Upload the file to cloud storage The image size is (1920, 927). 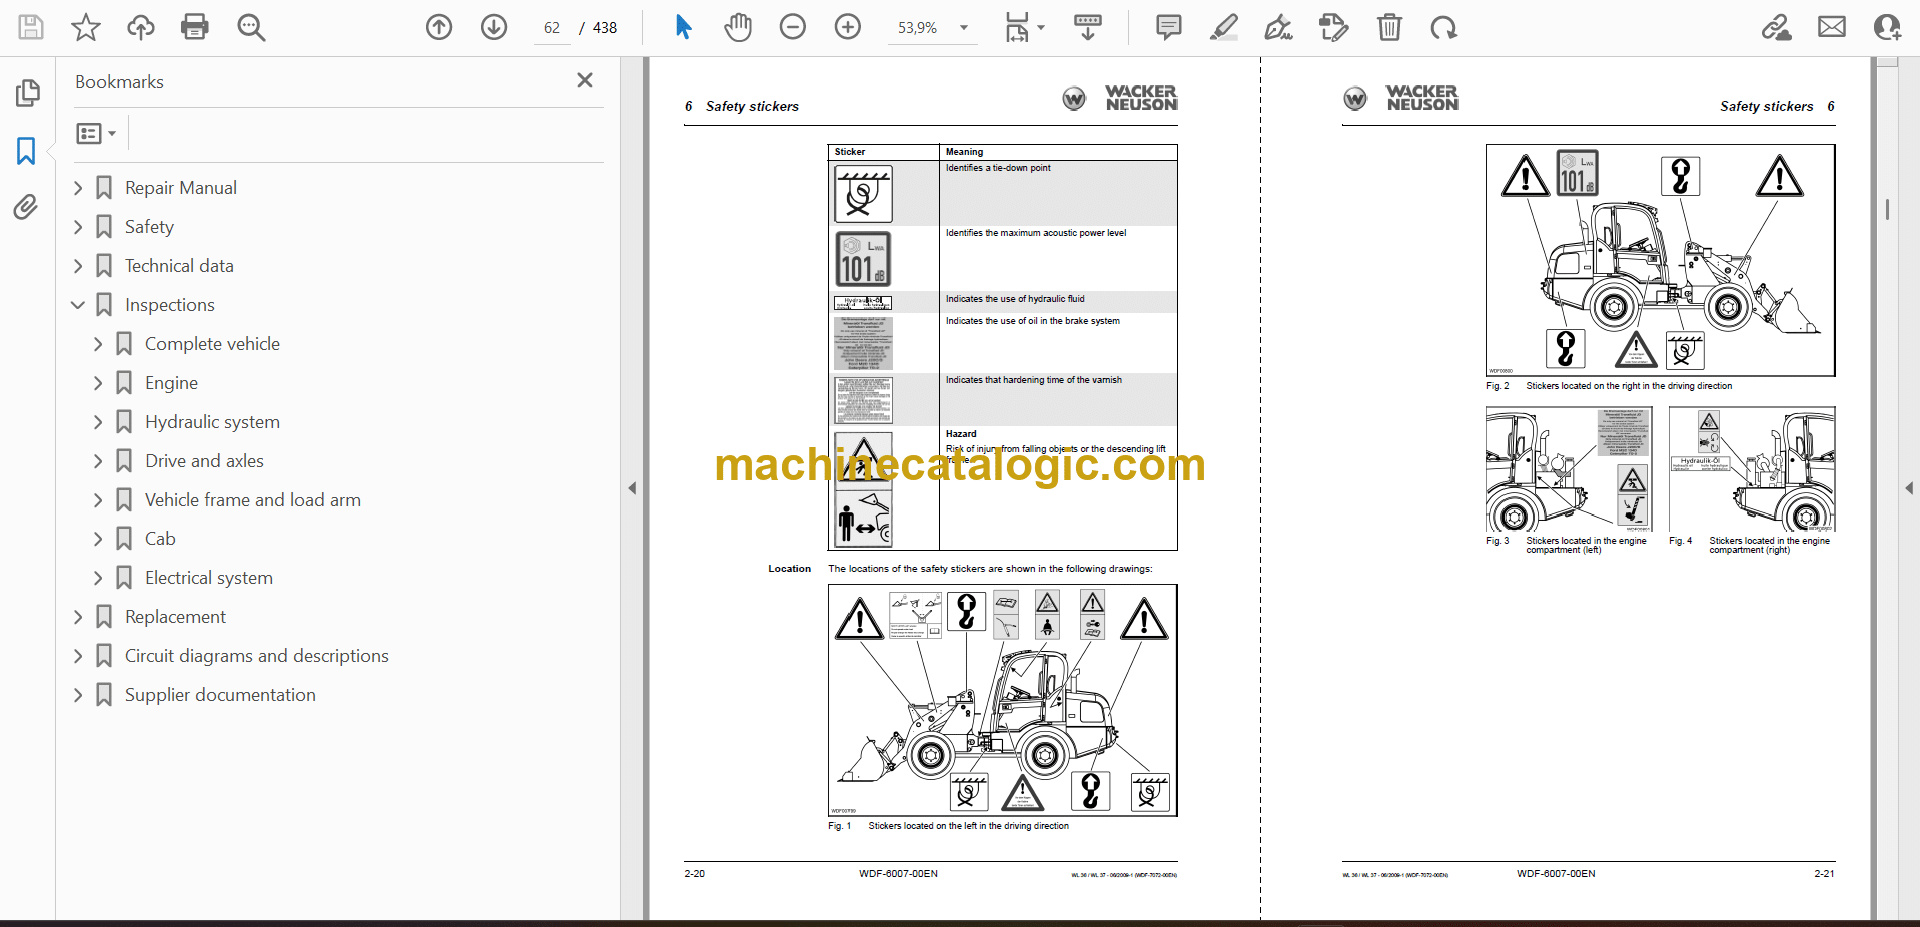(140, 27)
